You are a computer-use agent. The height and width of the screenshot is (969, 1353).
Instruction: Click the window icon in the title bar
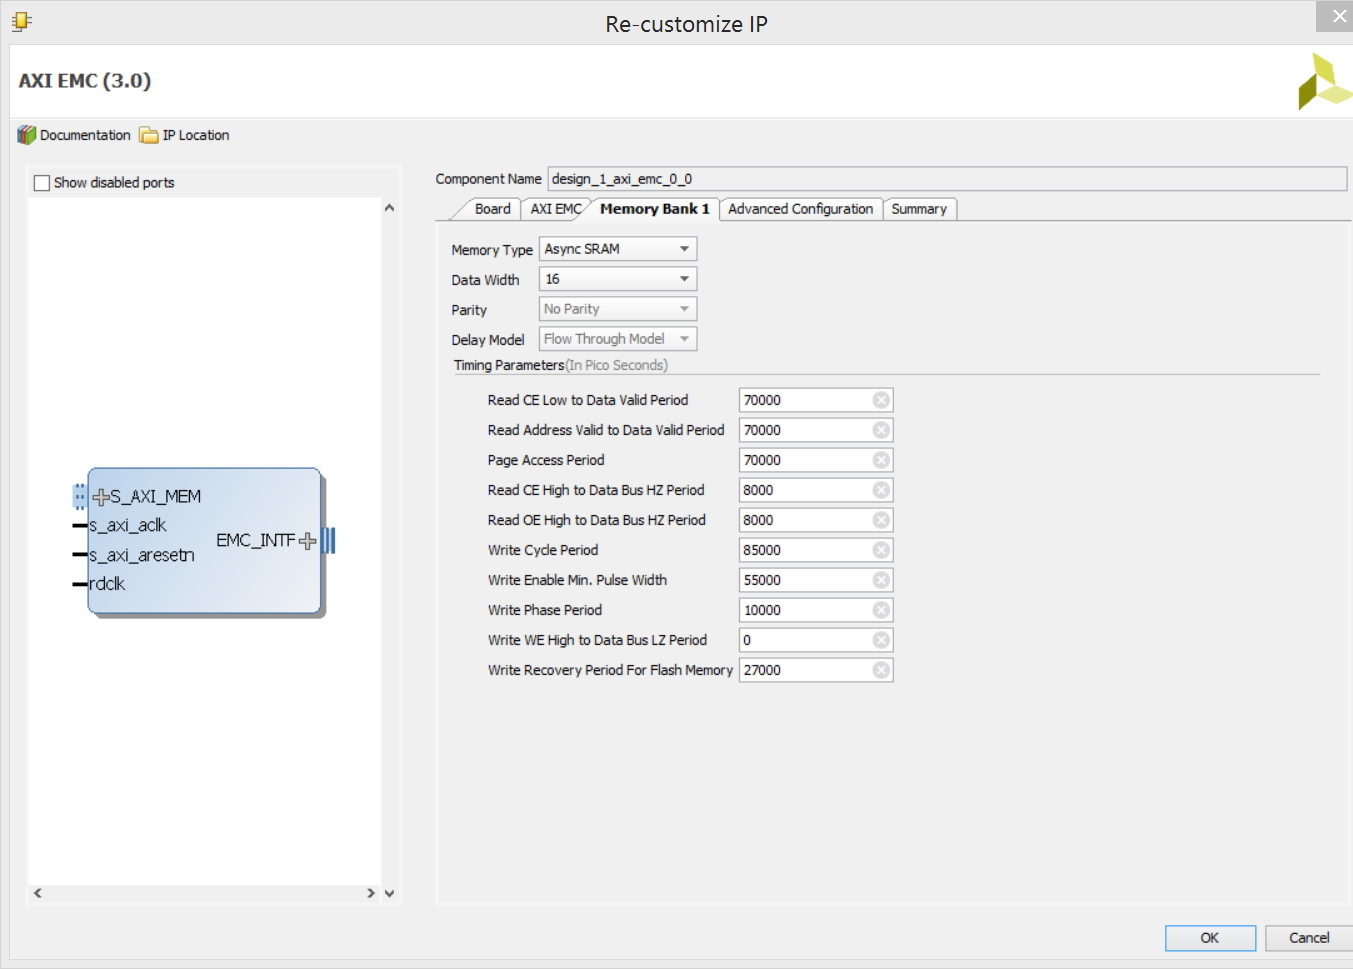pos(22,22)
